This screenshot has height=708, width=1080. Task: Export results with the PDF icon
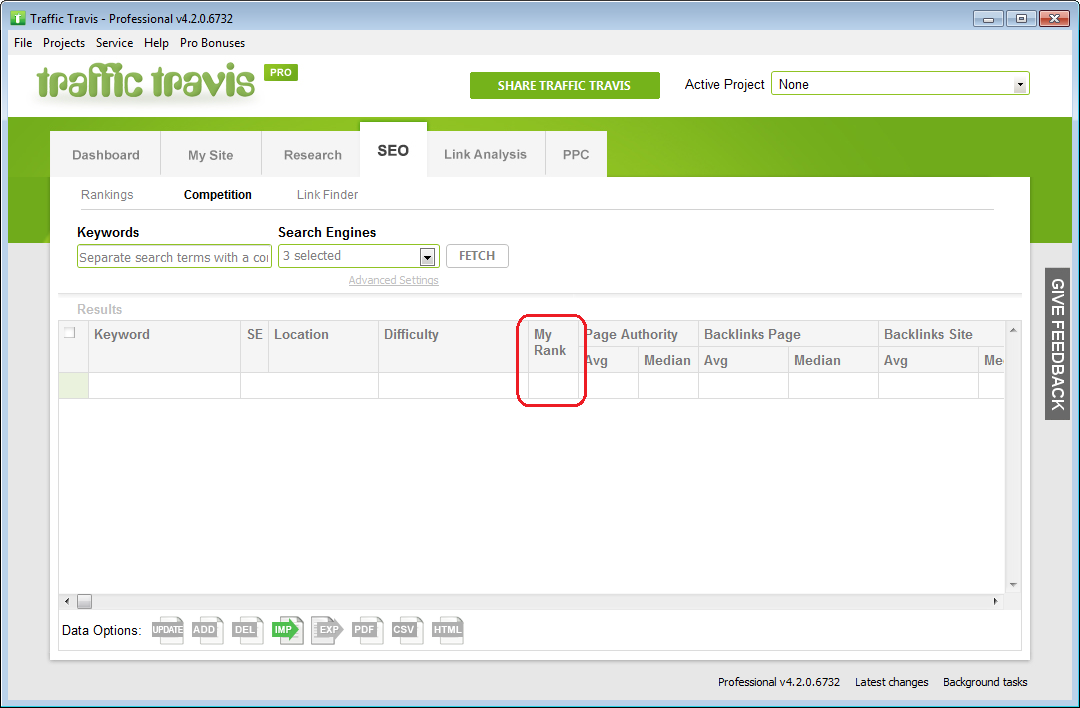[368, 629]
